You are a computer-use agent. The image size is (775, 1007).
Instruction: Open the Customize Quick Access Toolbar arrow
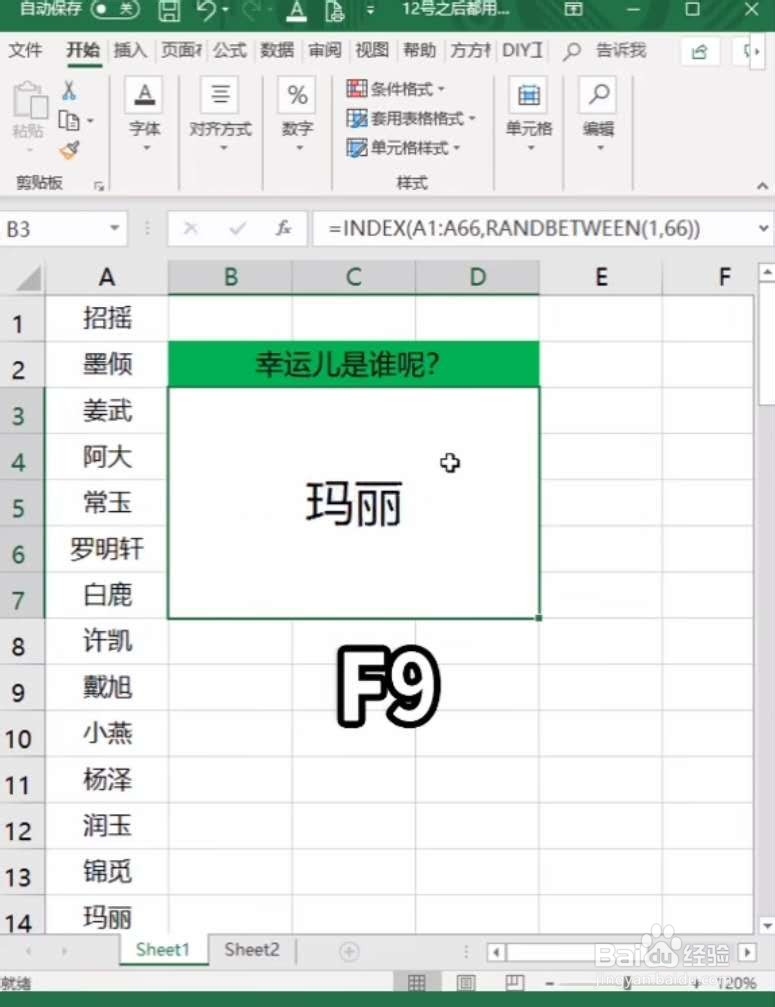(x=370, y=10)
